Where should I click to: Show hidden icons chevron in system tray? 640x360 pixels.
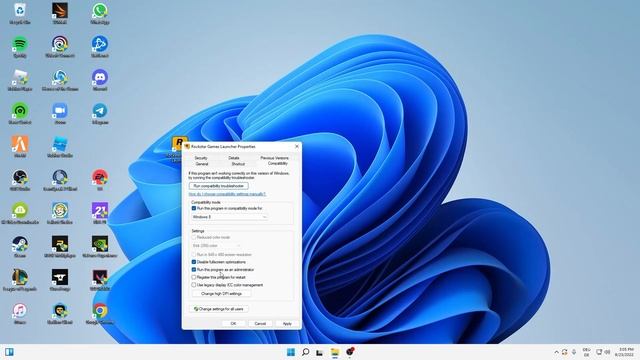[x=556, y=352]
